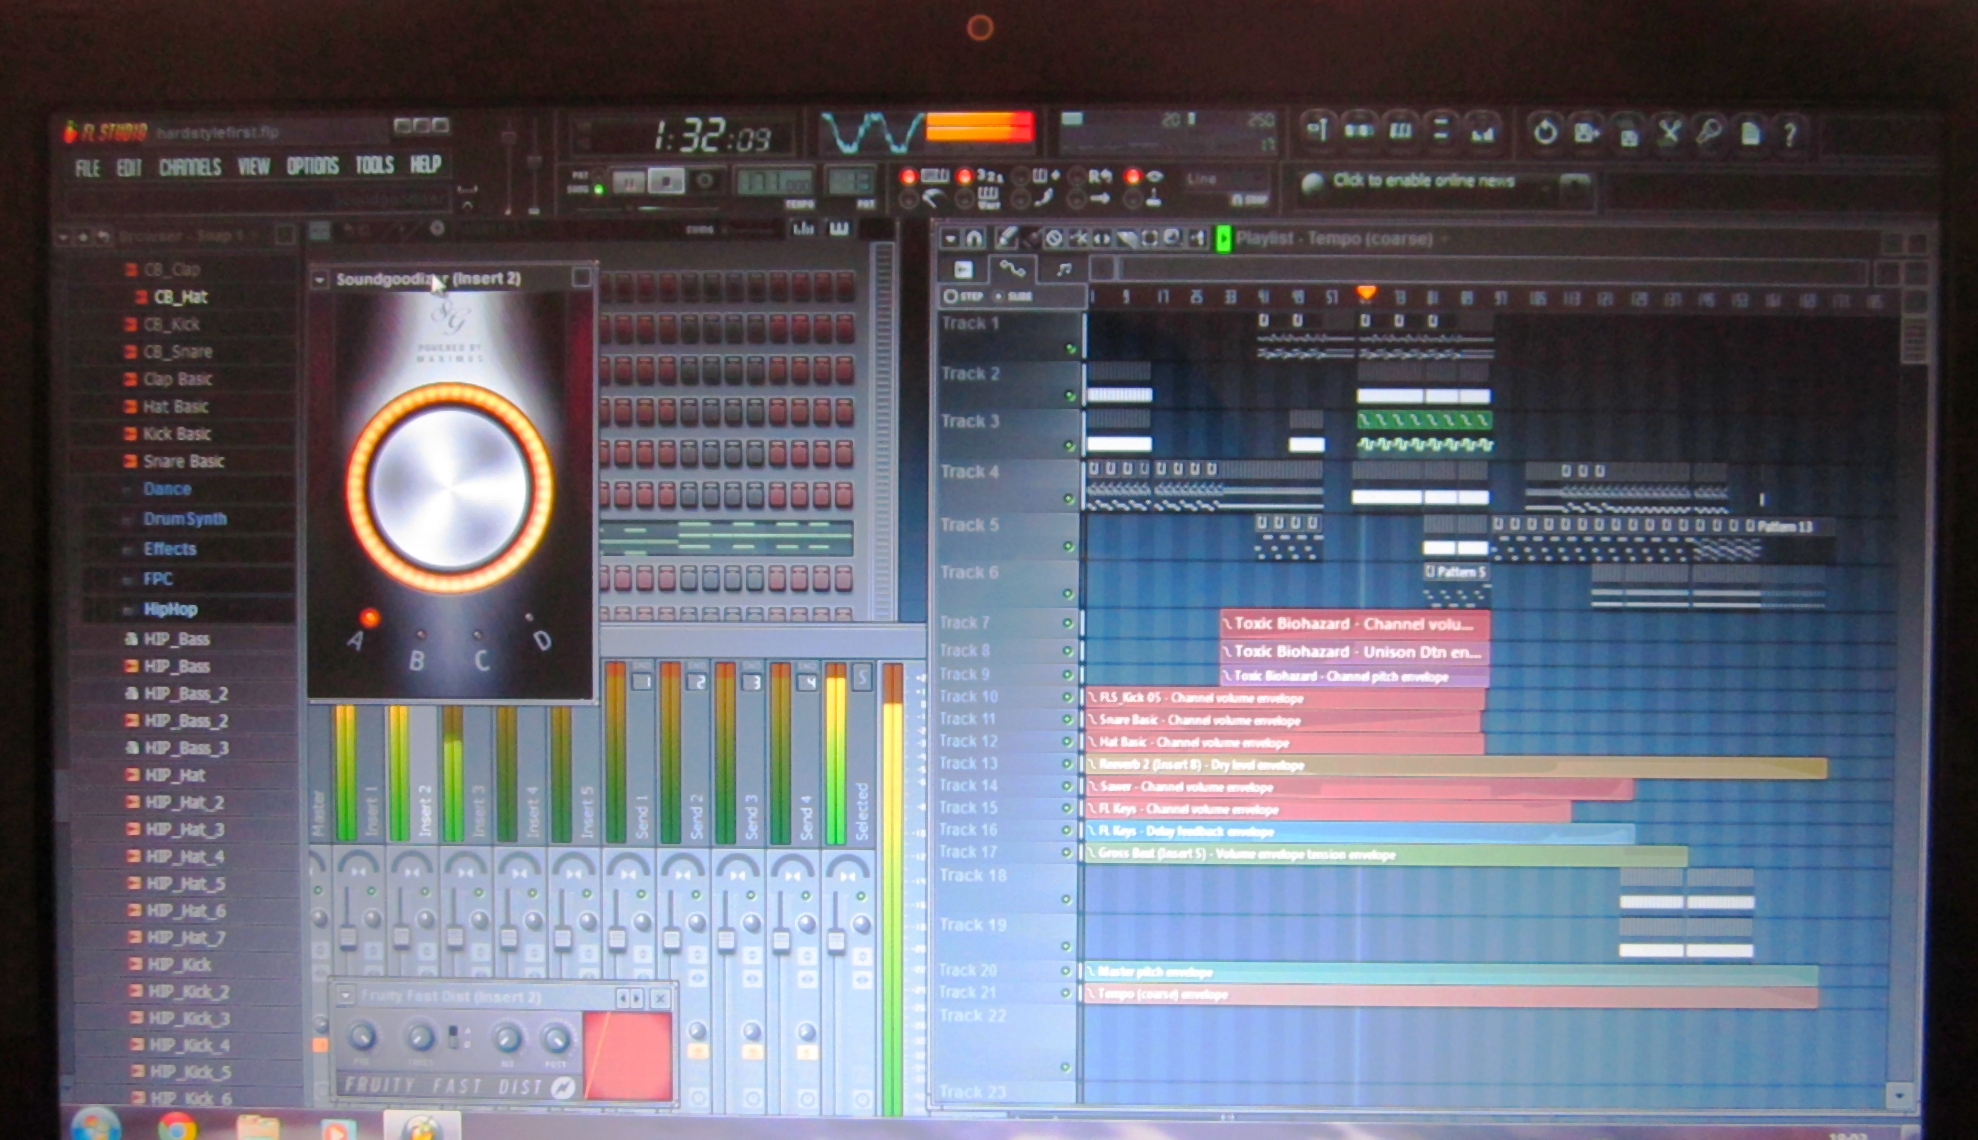1978x1140 pixels.
Task: Click the Fruity Fast Dist POST knob
Action: point(555,1039)
